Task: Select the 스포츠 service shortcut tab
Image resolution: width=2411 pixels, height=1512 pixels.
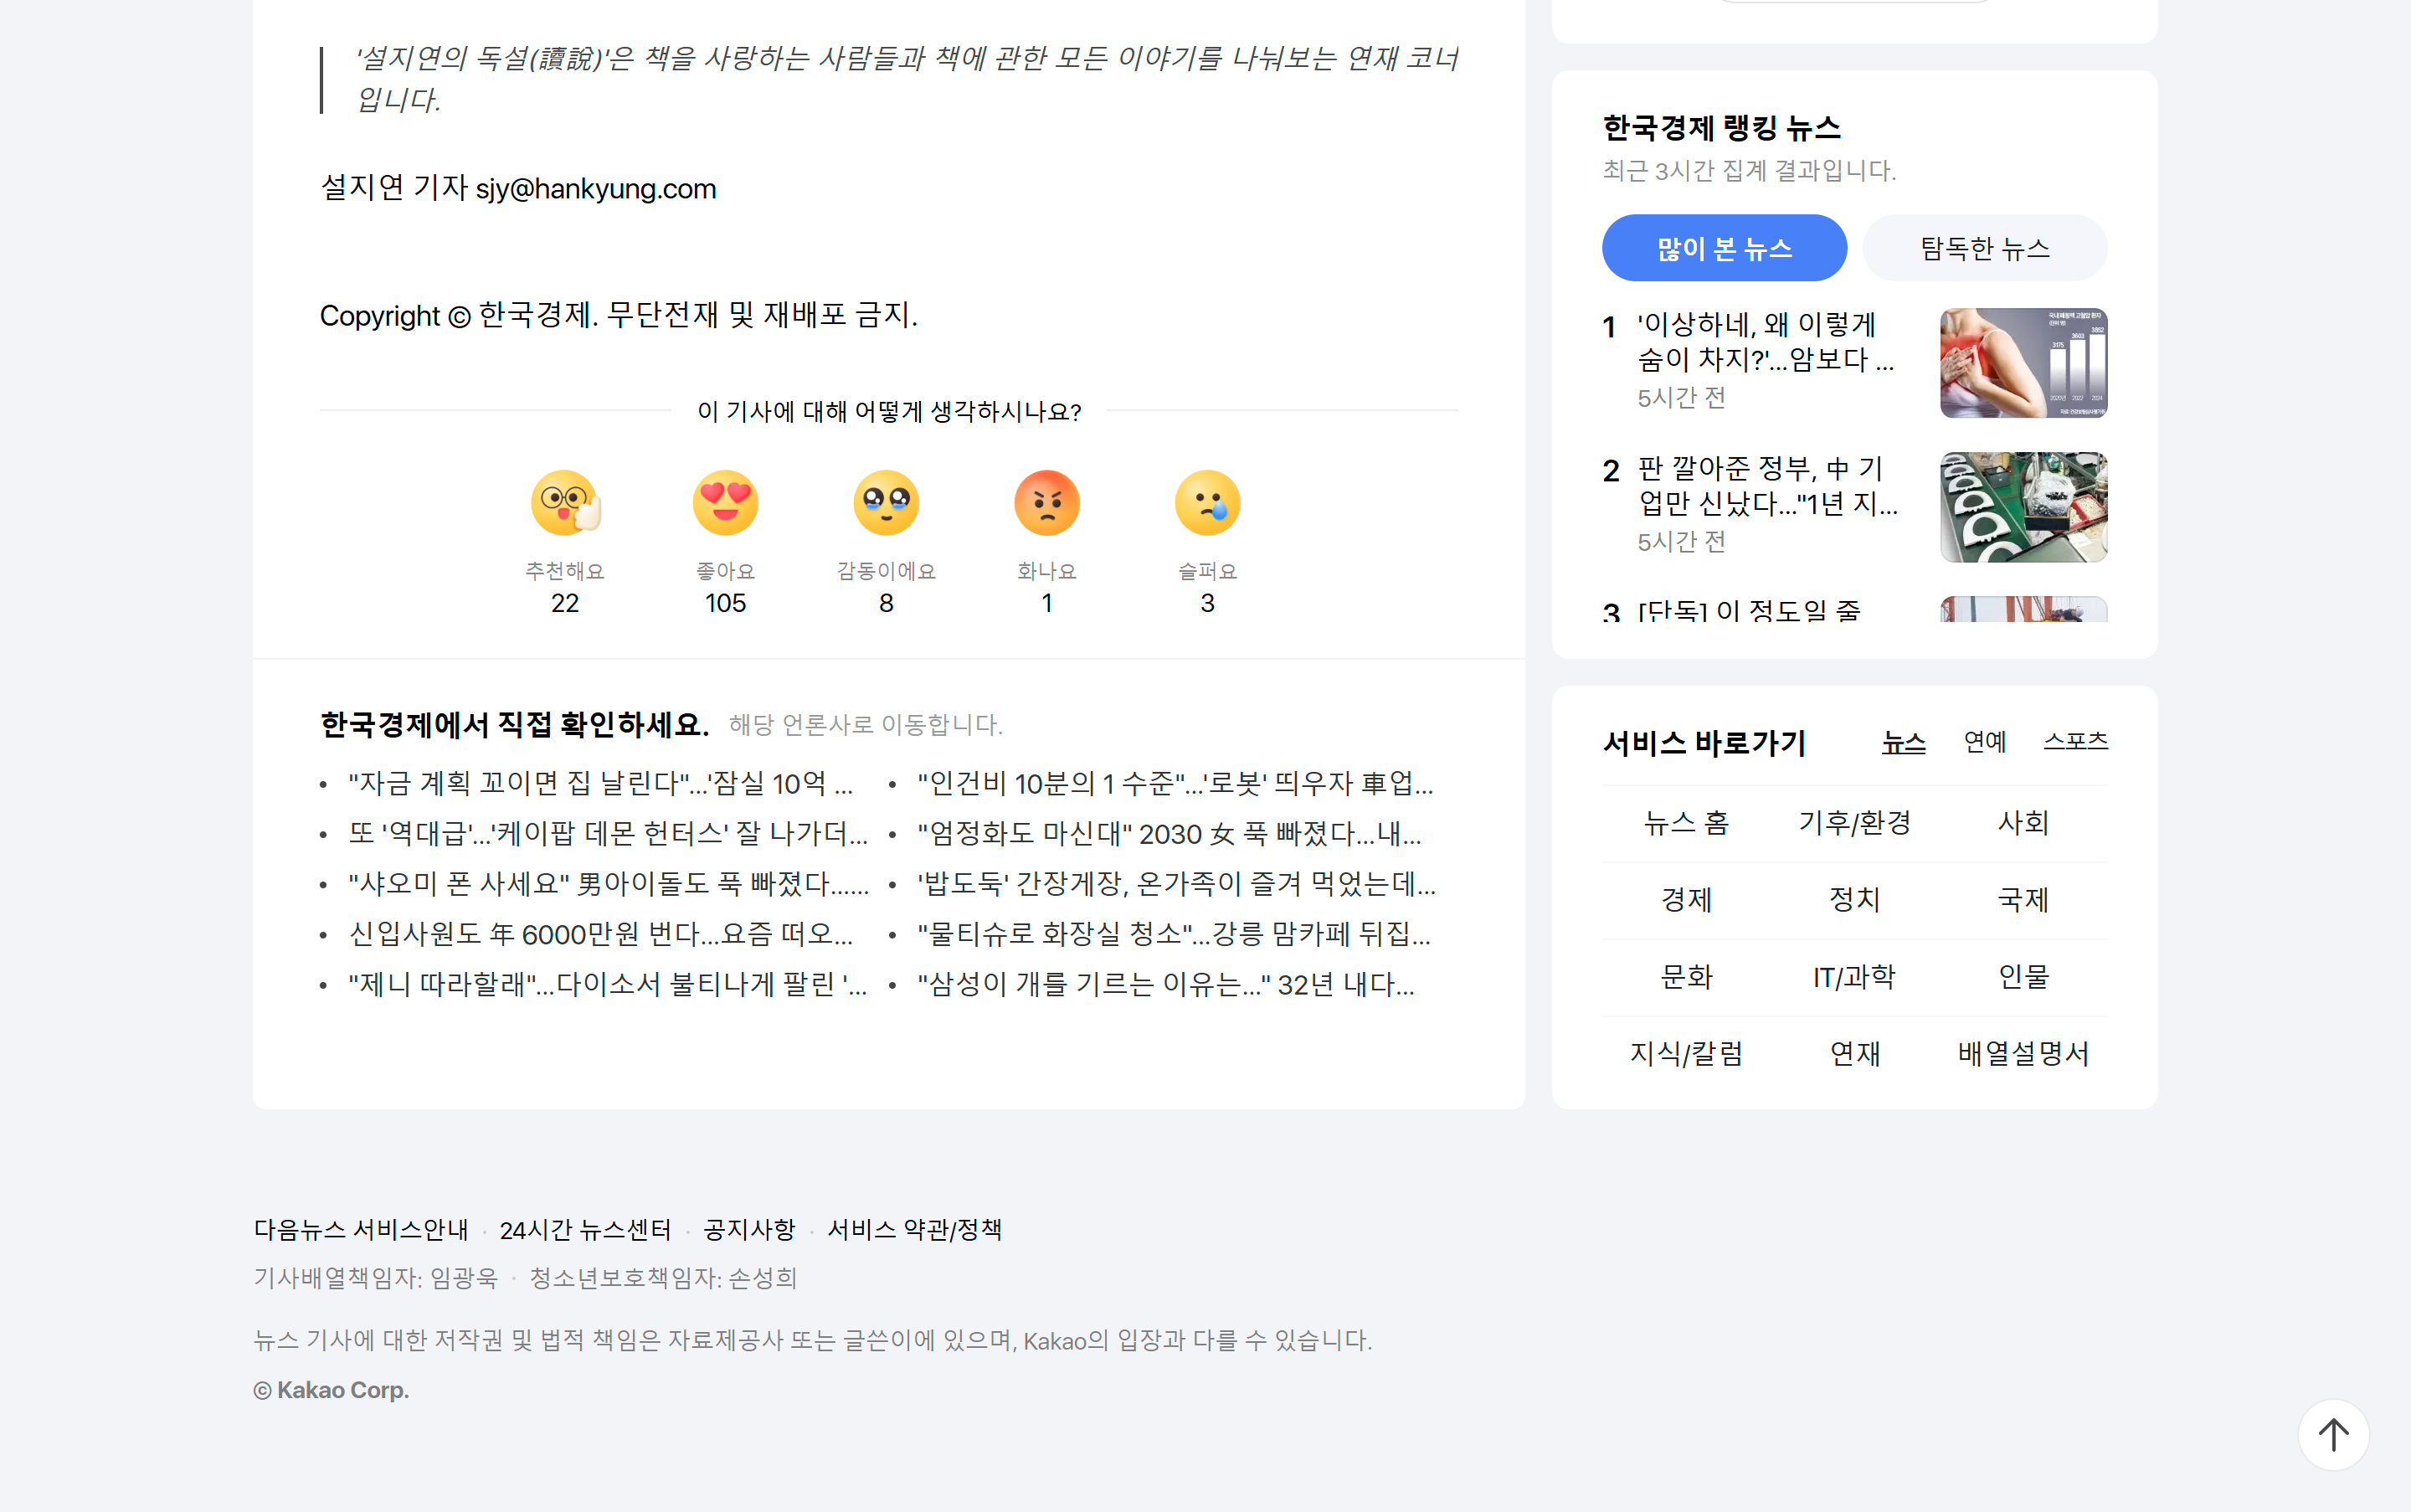Action: point(2075,742)
